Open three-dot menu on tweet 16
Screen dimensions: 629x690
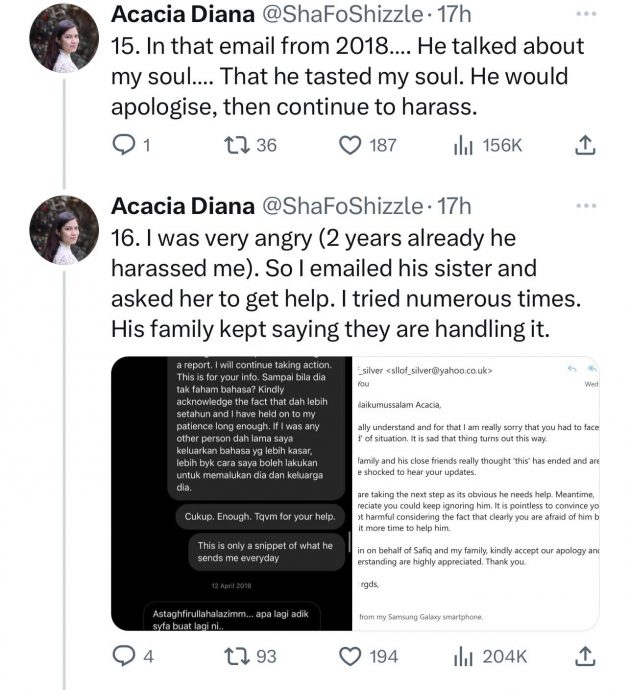click(587, 206)
